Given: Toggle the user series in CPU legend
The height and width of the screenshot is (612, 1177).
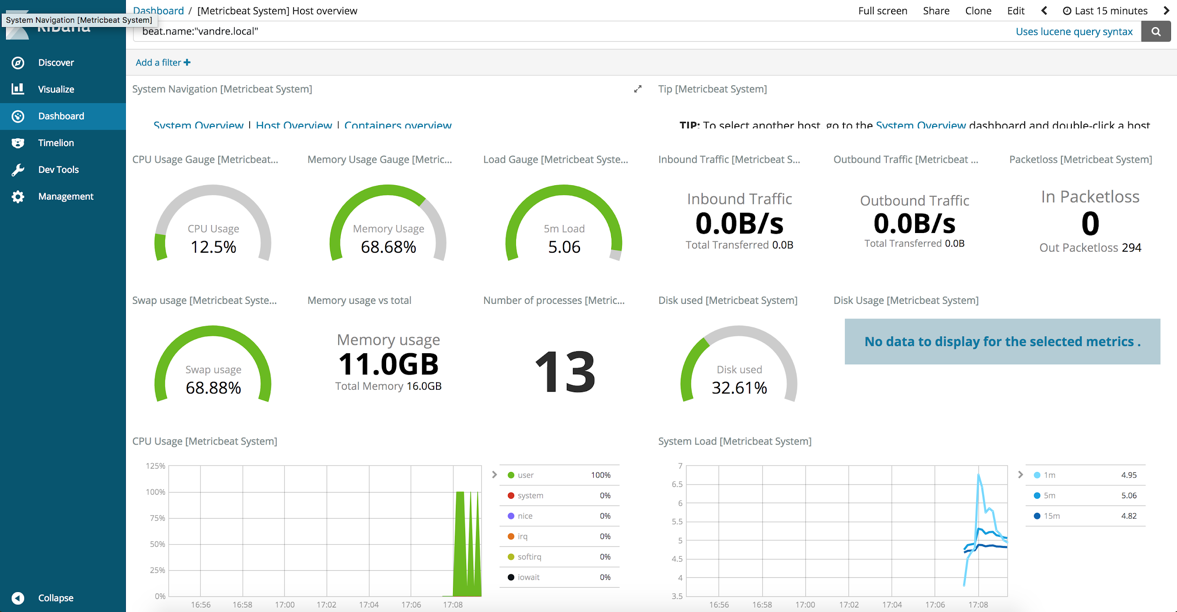Looking at the screenshot, I should click(x=526, y=475).
